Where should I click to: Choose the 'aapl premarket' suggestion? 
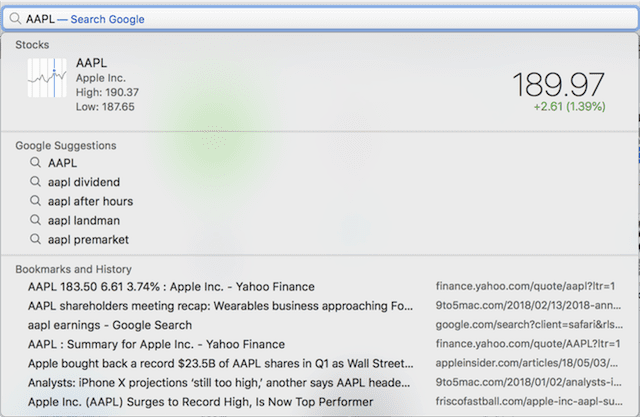(88, 240)
